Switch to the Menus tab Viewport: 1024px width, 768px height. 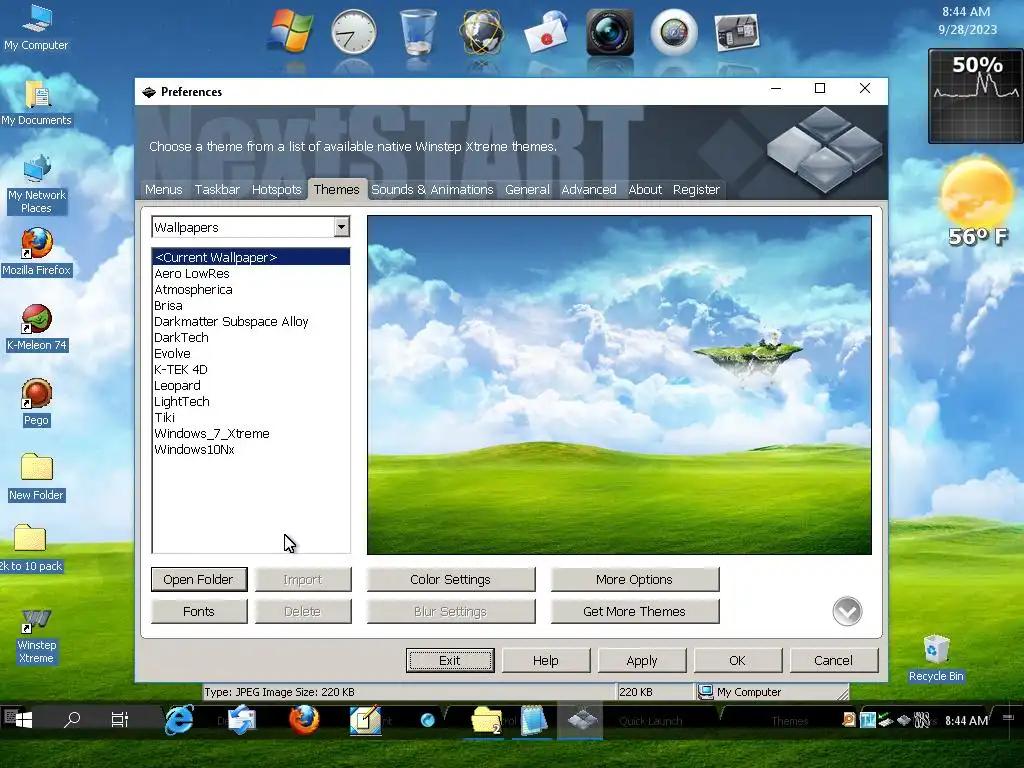(x=163, y=189)
